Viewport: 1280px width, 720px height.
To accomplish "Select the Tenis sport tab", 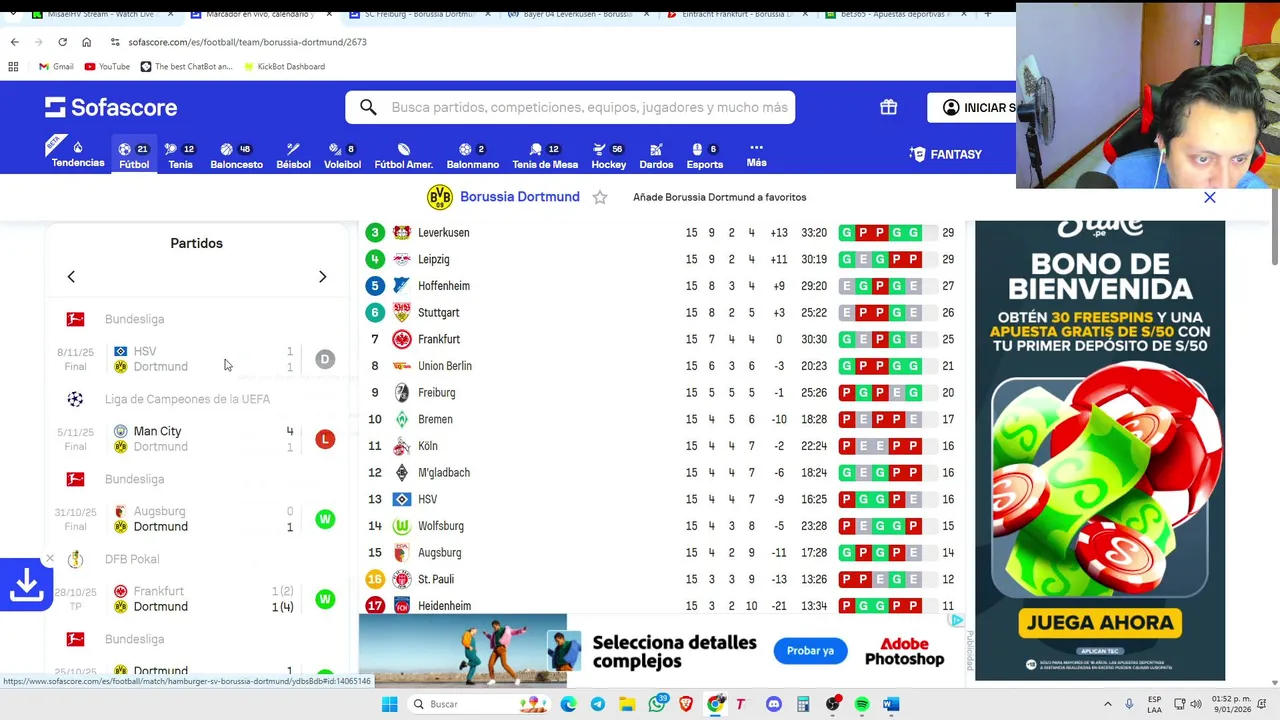I will [x=181, y=155].
